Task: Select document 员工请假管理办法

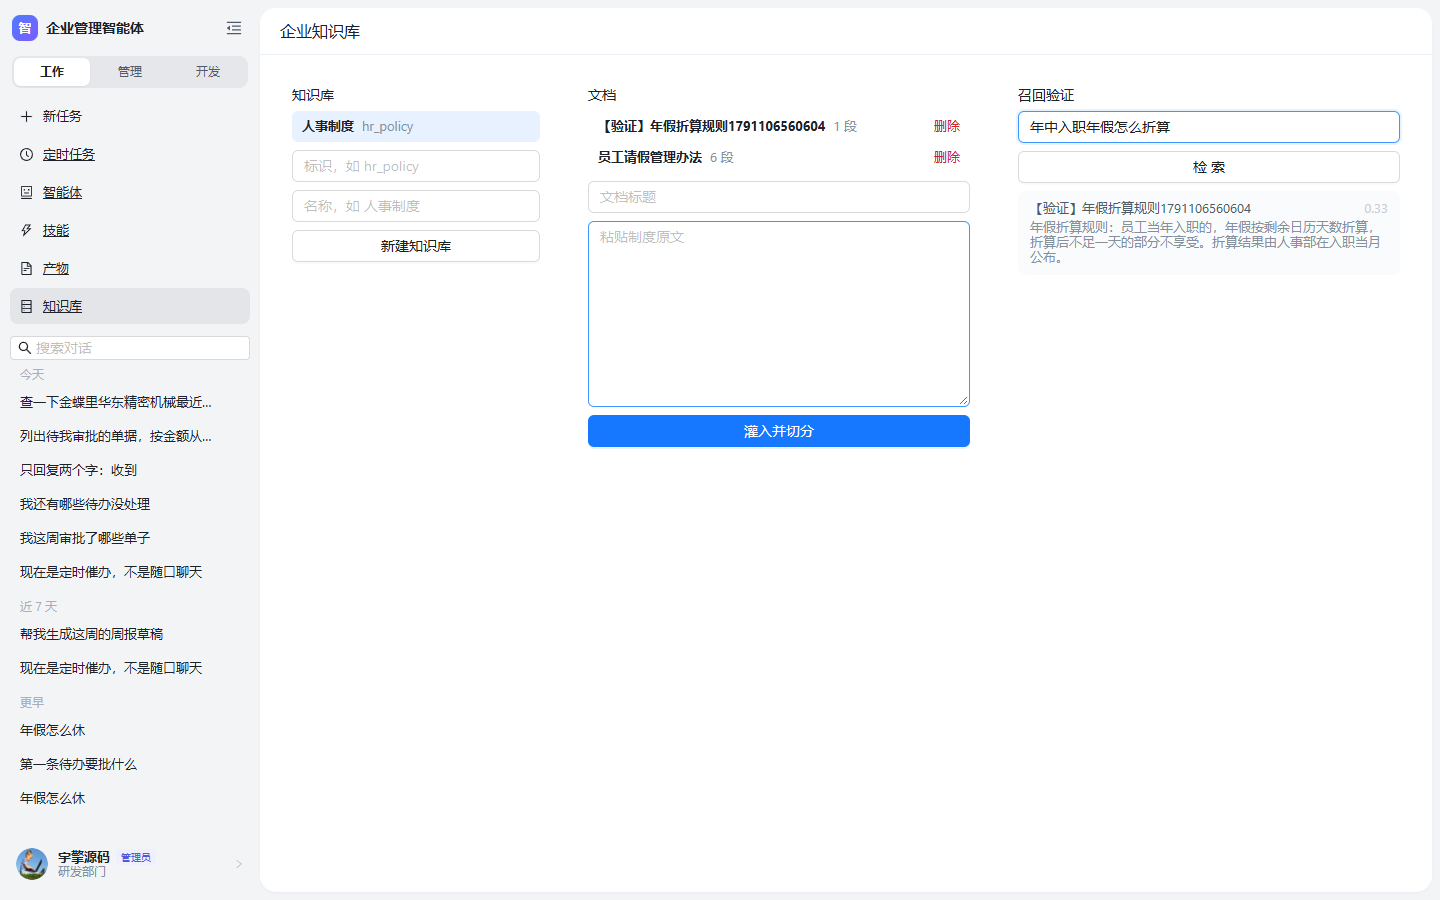Action: [650, 157]
